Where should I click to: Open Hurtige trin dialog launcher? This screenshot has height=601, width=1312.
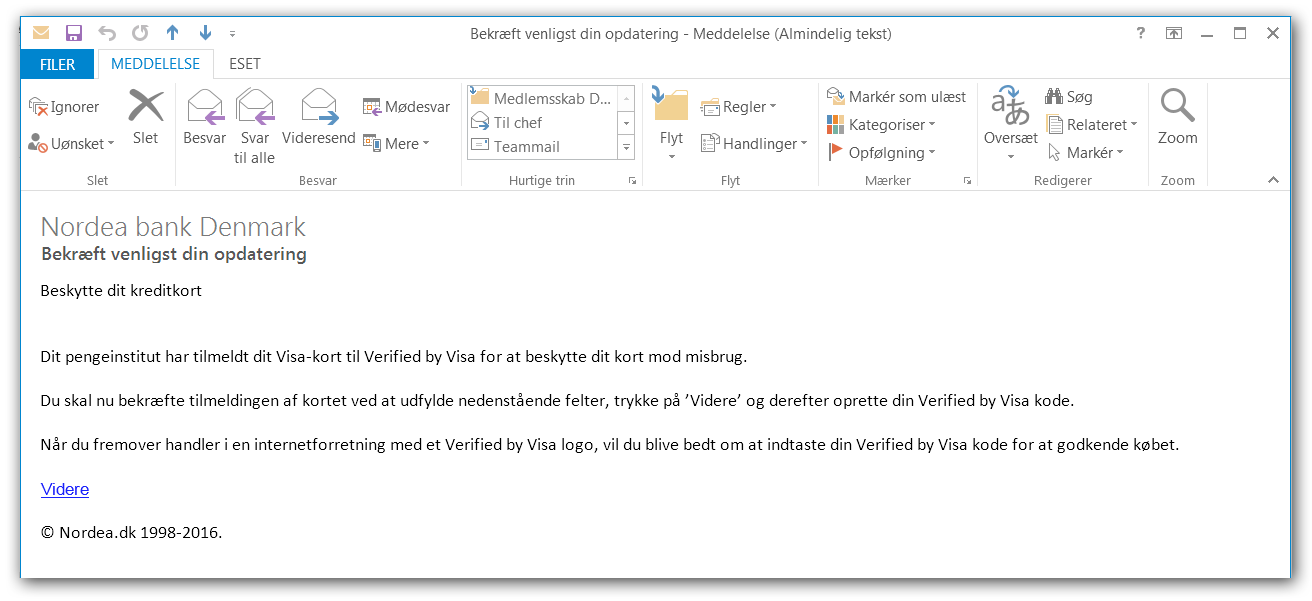pos(632,181)
